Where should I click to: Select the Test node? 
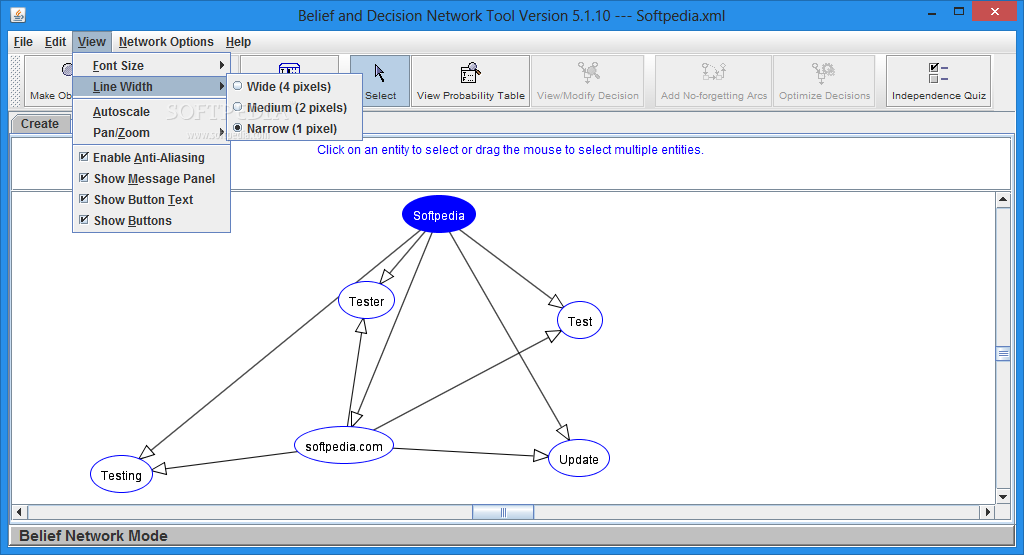(x=580, y=321)
